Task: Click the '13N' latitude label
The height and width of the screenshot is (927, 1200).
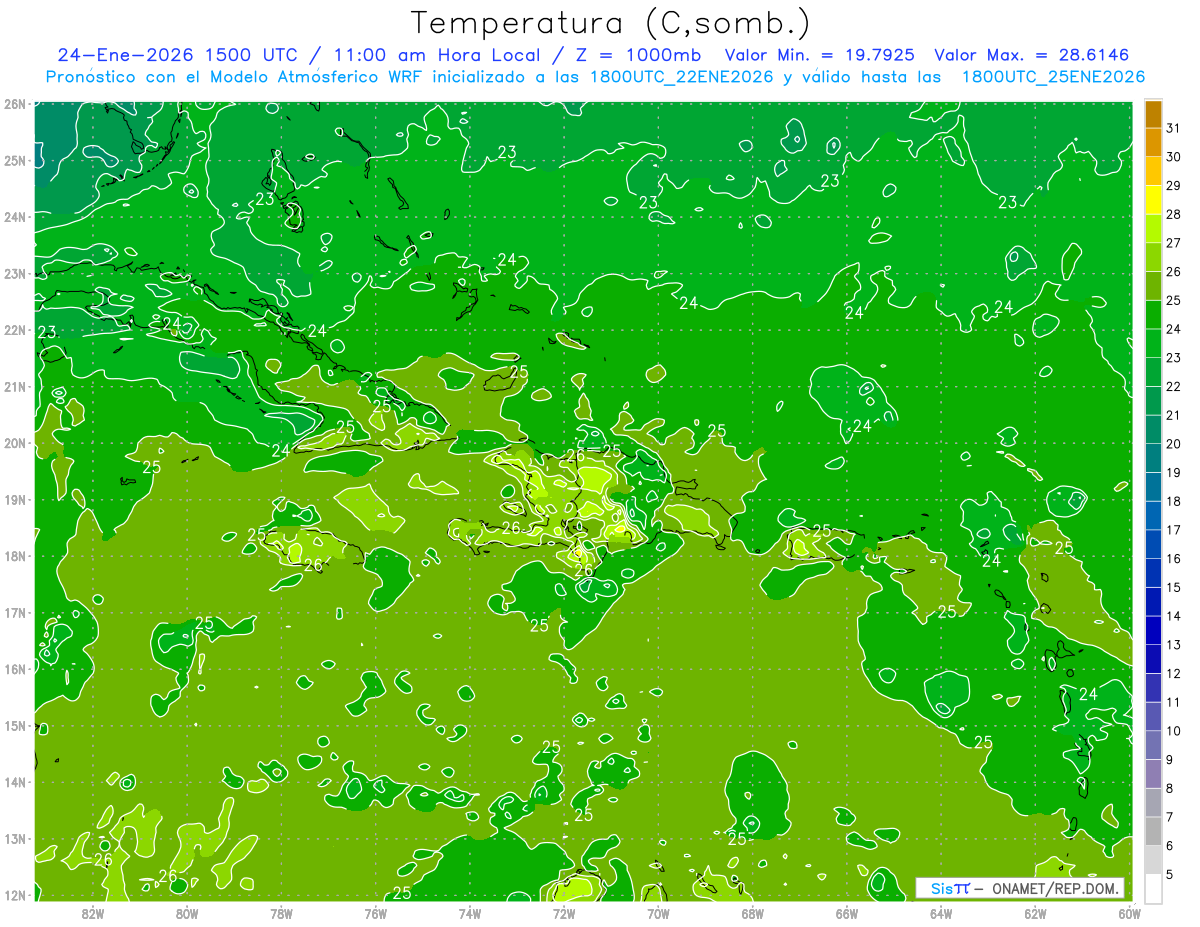Action: 14,838
